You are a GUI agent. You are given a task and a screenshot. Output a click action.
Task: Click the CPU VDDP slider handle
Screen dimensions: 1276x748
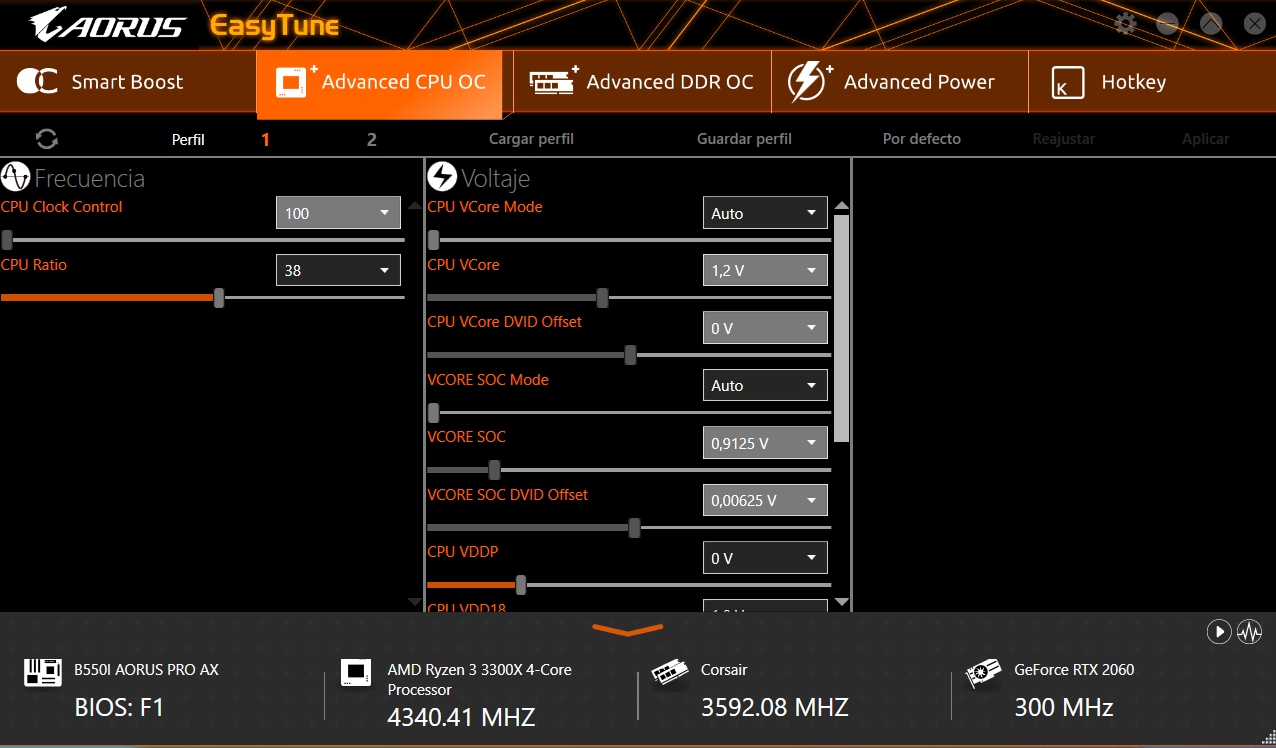[521, 585]
